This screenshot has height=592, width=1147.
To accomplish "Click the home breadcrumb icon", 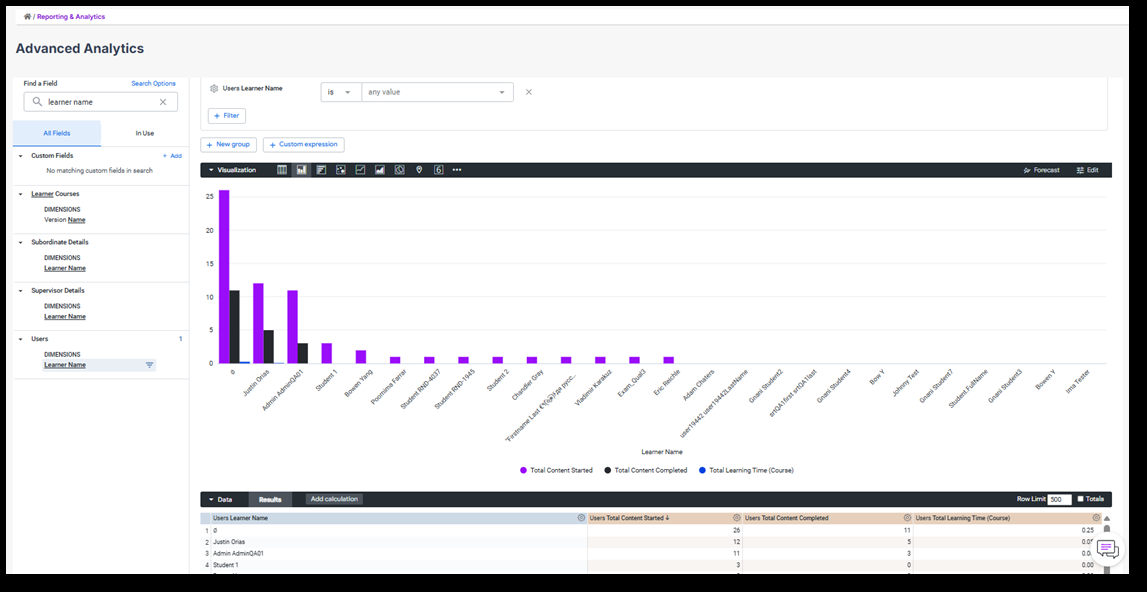I will (27, 16).
